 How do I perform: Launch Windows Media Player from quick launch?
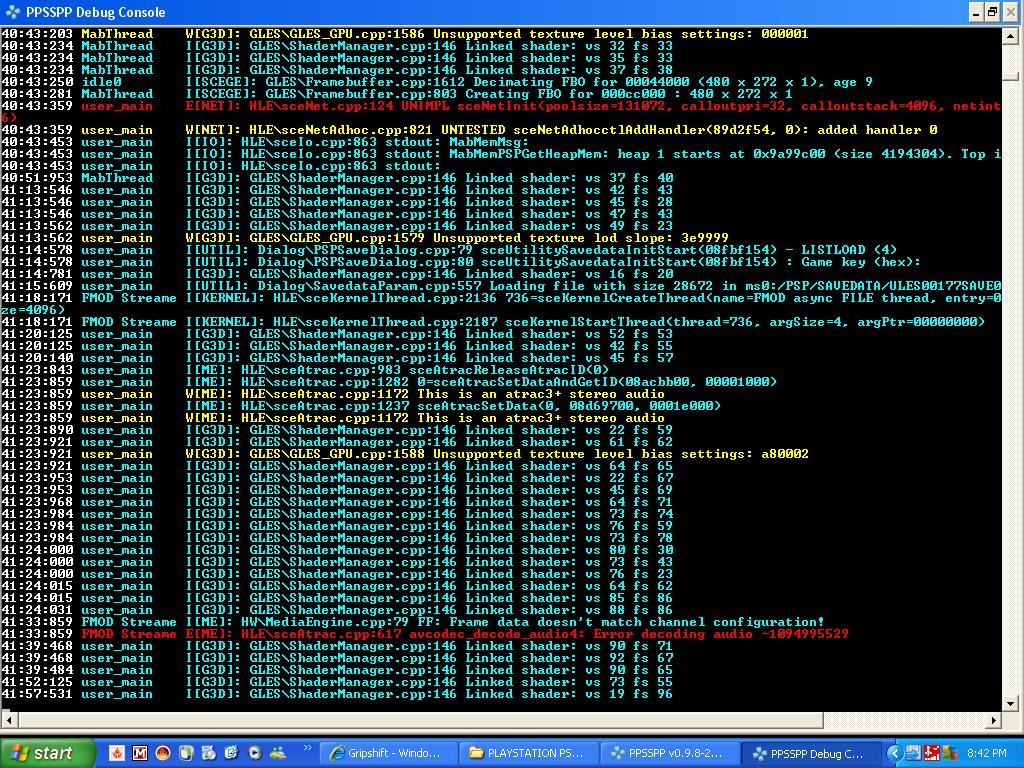254,753
